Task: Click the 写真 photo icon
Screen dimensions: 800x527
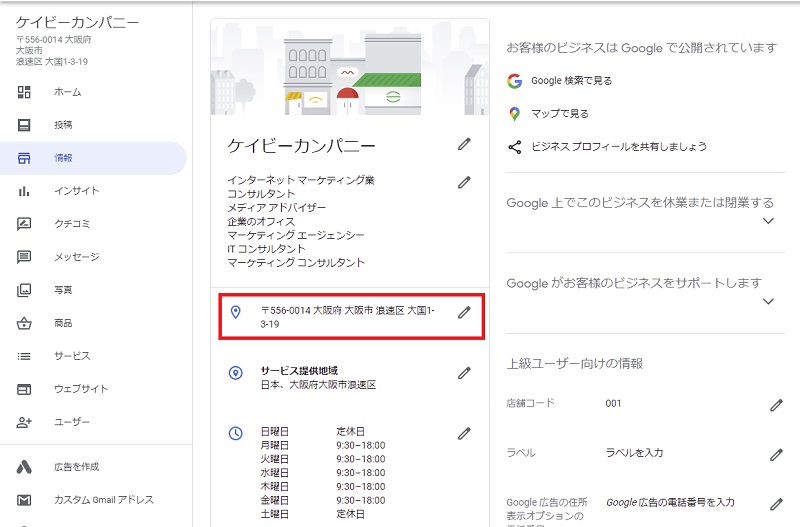Action: [24, 290]
